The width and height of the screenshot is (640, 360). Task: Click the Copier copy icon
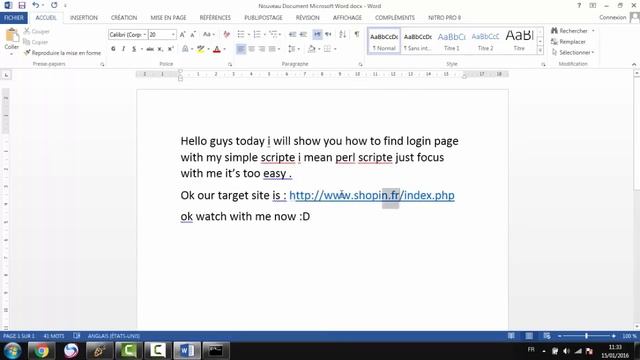[x=27, y=42]
